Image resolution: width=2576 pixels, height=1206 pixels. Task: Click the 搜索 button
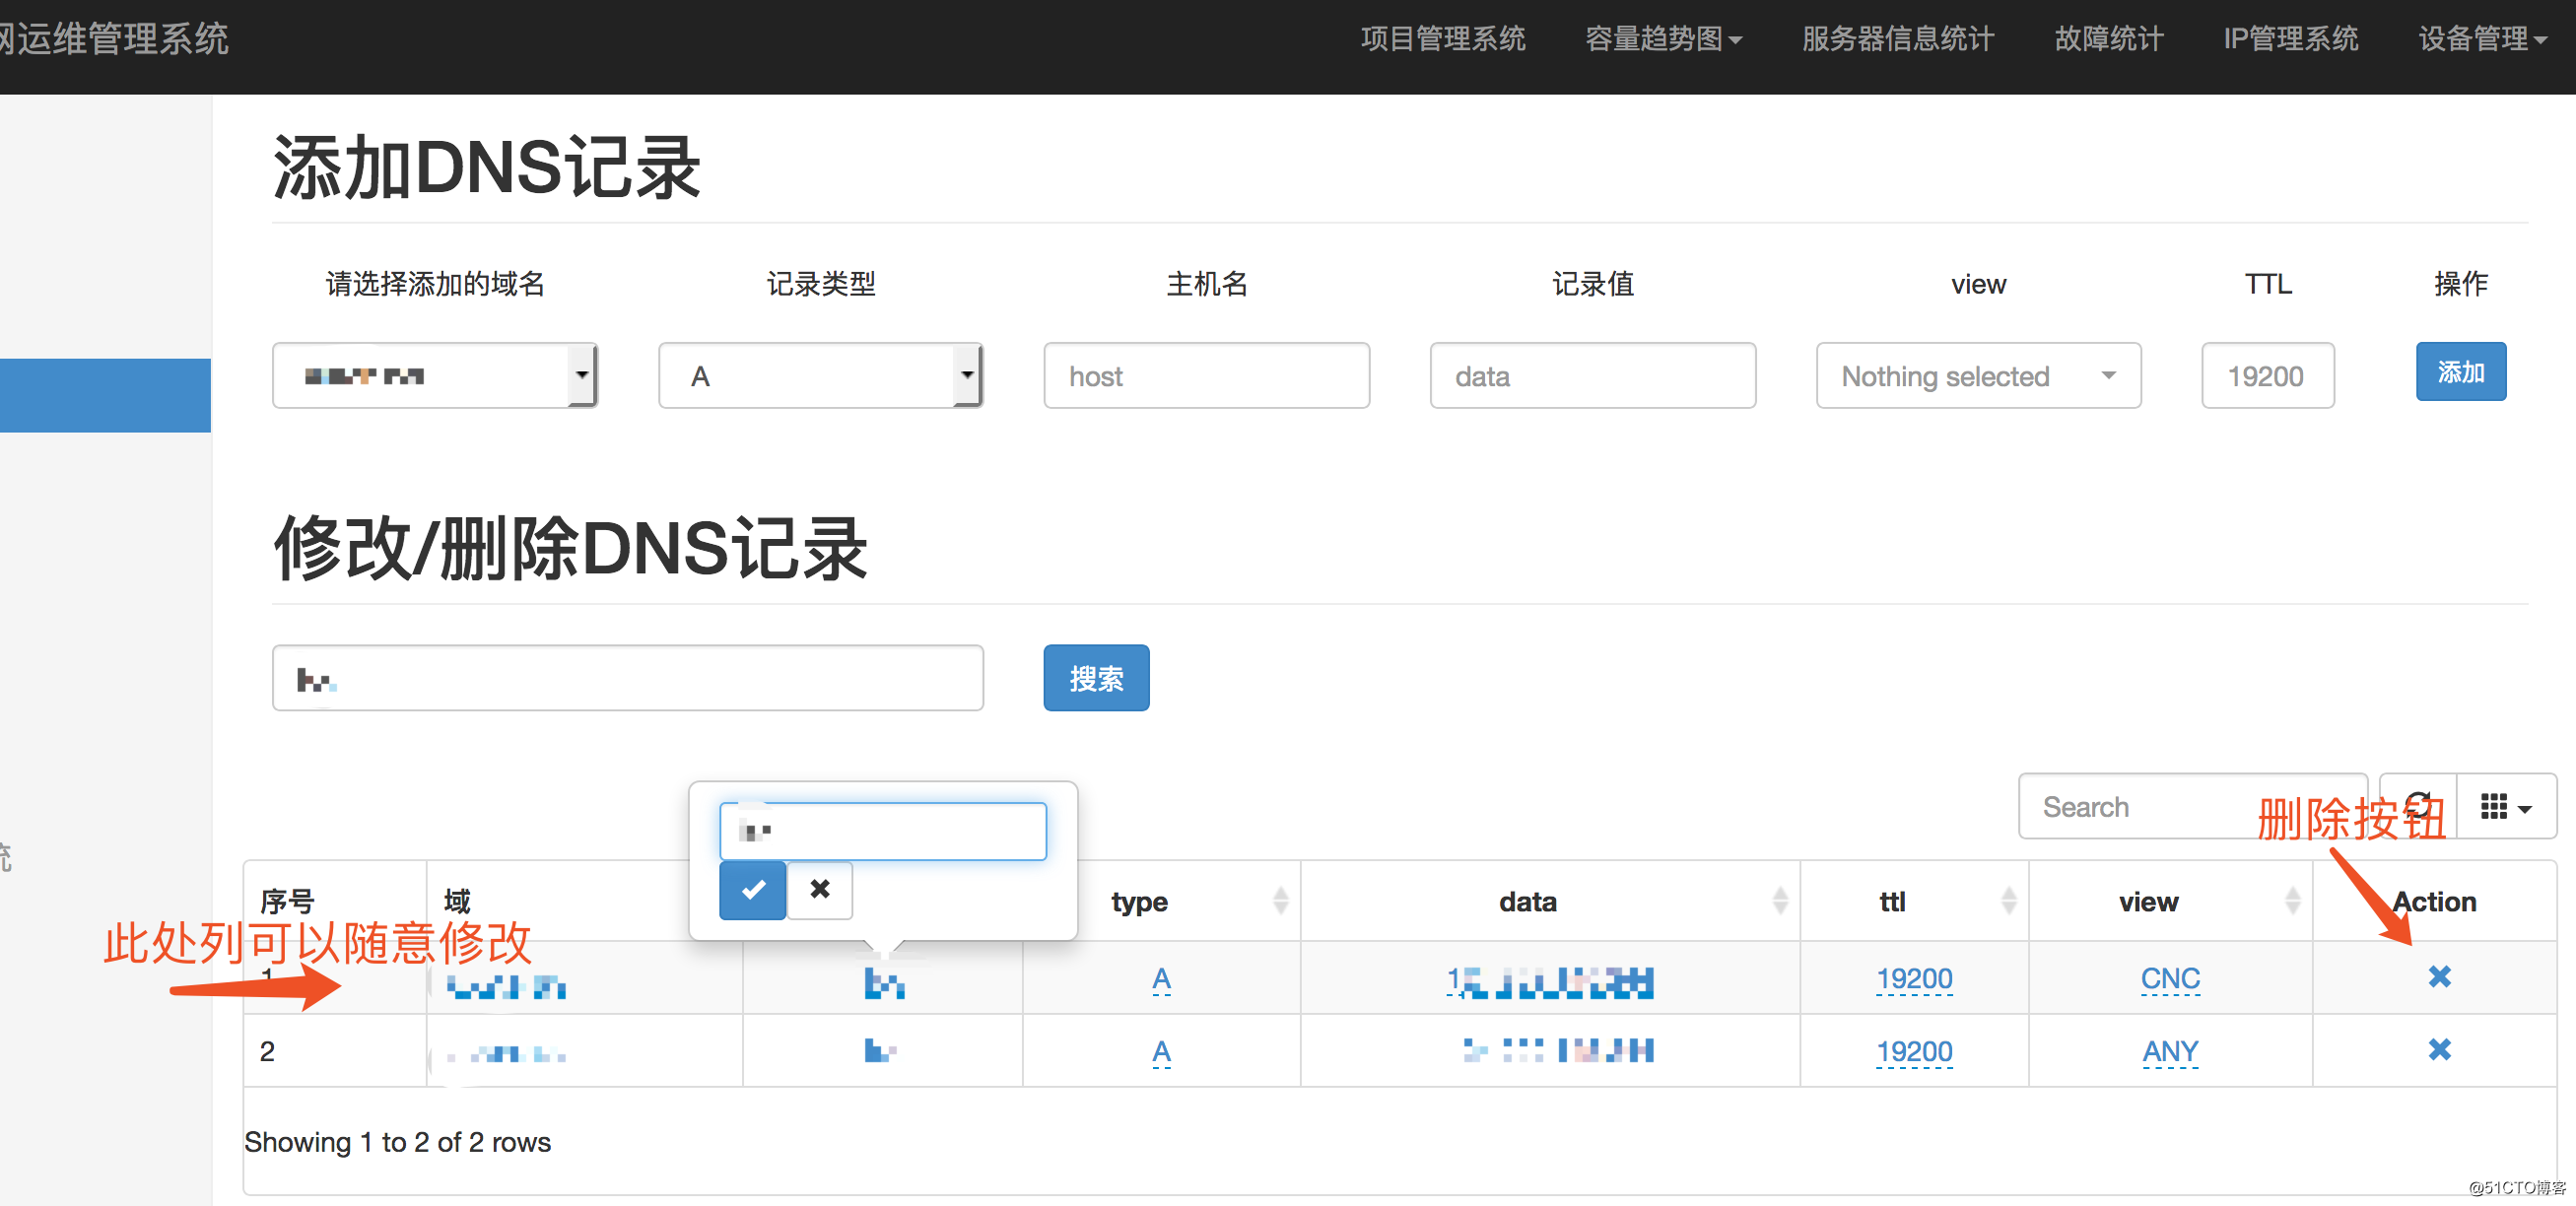click(1096, 678)
